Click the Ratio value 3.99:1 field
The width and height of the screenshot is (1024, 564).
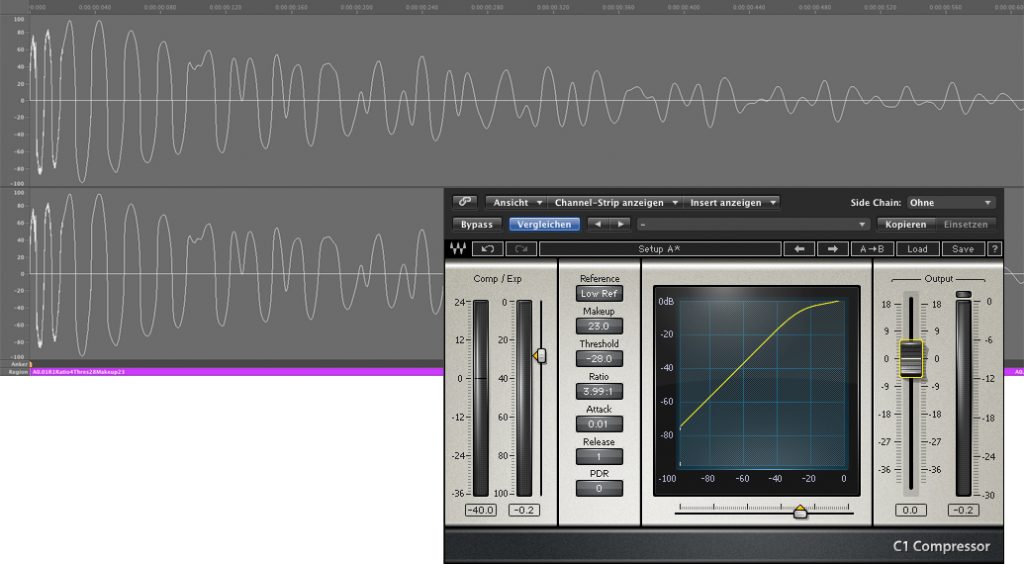coord(599,391)
